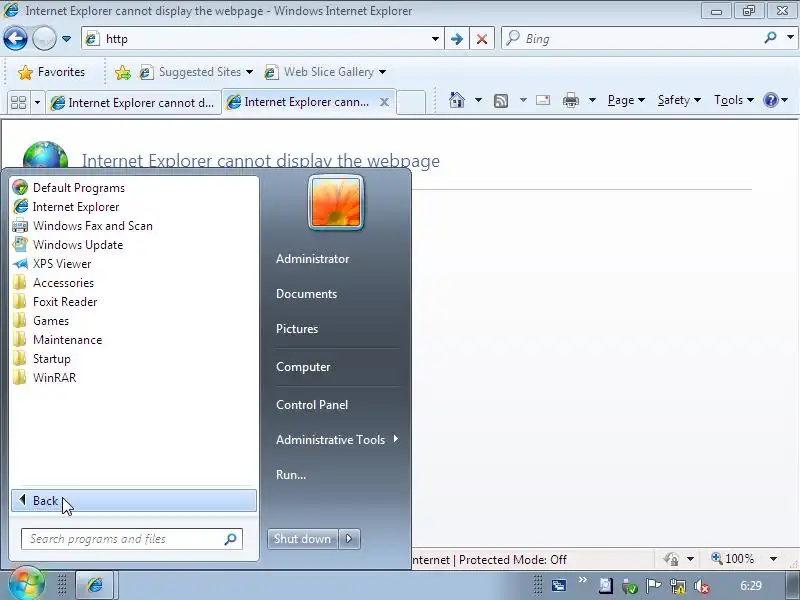This screenshot has height=600, width=800.
Task: Open Computer from Start menu
Action: click(303, 367)
